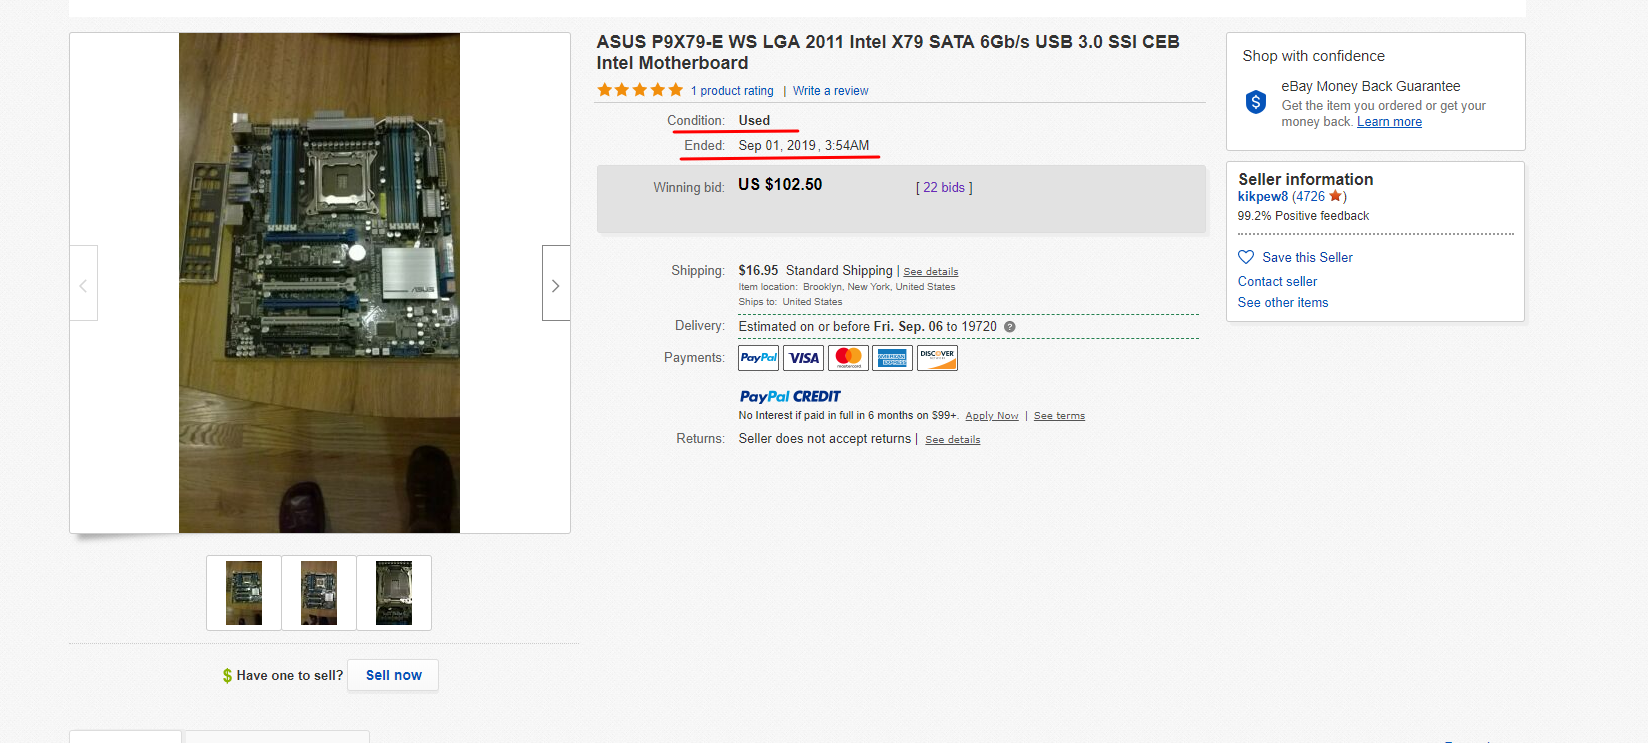Click the heart icon to save seller
The image size is (1648, 743).
(1246, 257)
